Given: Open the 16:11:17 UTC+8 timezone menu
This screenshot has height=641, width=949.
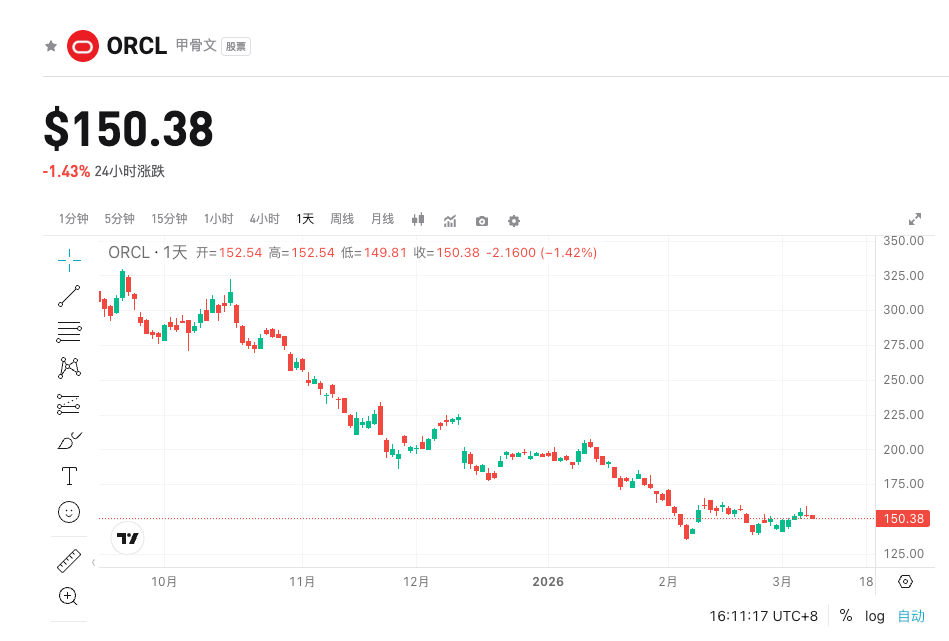Looking at the screenshot, I should tap(763, 616).
